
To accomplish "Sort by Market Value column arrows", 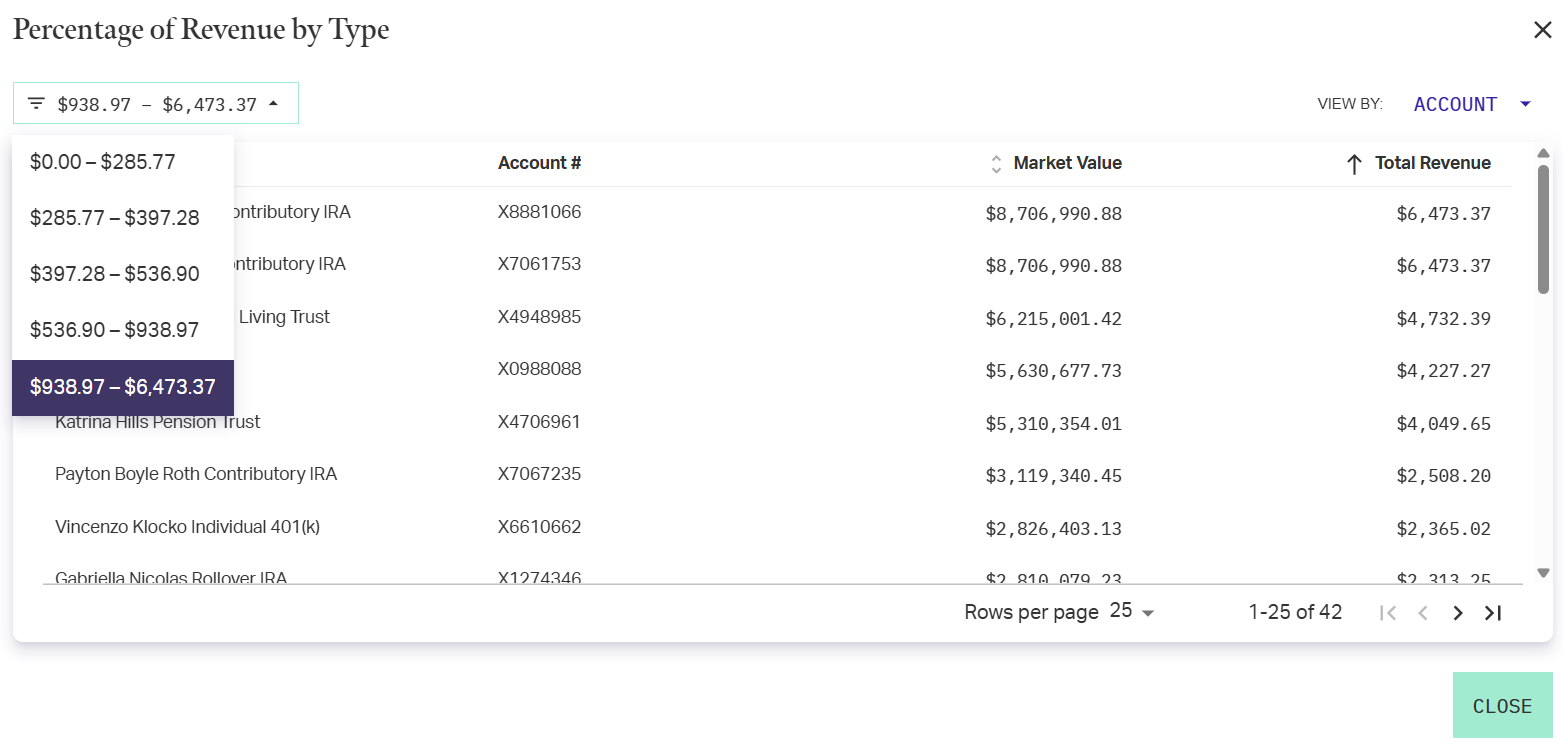I will pos(996,164).
